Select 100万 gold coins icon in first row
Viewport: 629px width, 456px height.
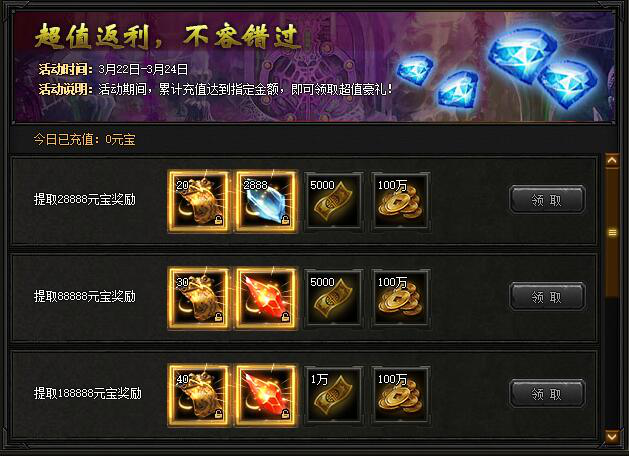pyautogui.click(x=400, y=202)
